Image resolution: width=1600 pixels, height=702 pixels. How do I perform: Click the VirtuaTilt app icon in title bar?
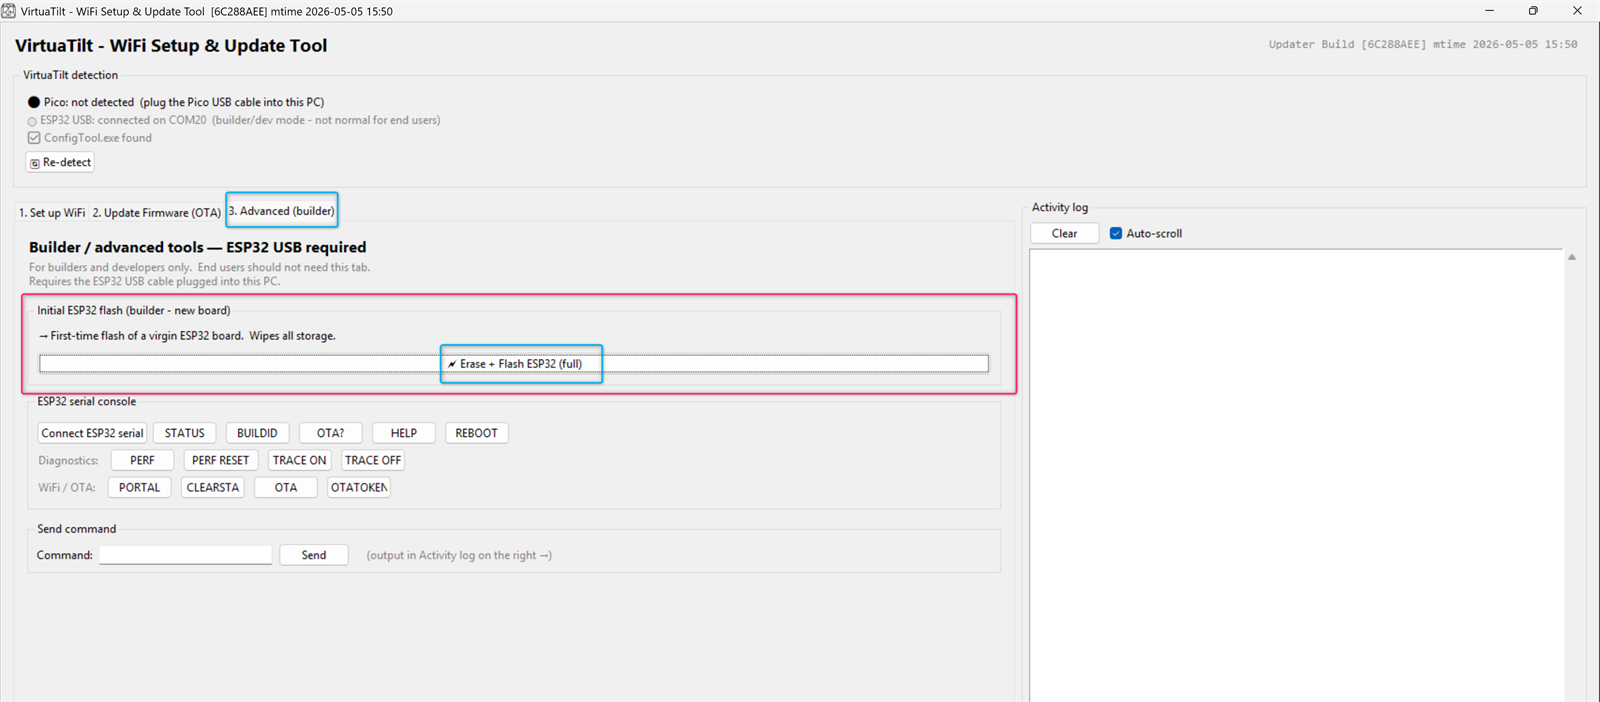[x=8, y=11]
